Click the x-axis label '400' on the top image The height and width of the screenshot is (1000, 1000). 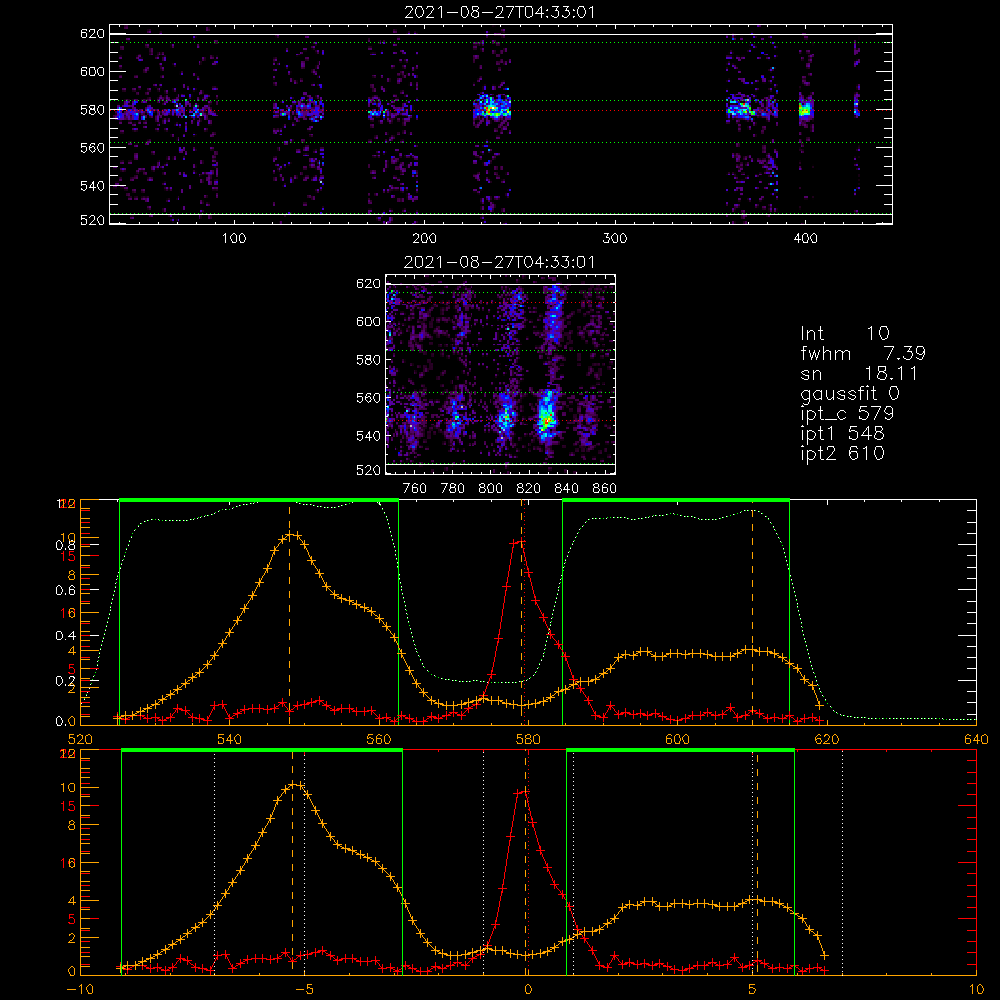pyautogui.click(x=805, y=239)
